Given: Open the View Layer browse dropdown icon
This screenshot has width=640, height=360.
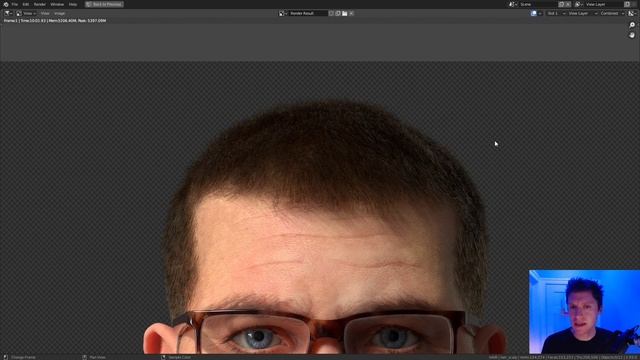Looking at the screenshot, I should tap(578, 4).
